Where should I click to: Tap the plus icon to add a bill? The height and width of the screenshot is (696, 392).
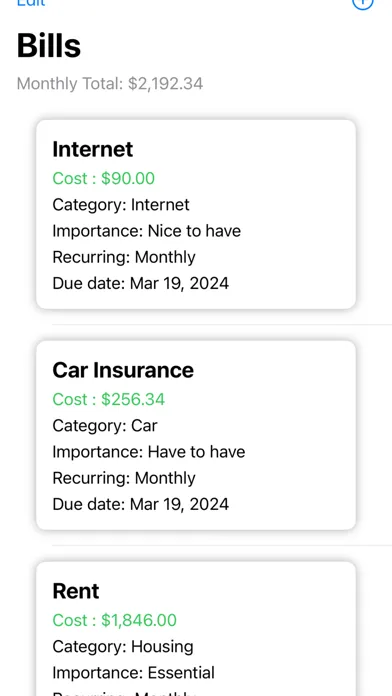pyautogui.click(x=363, y=3)
